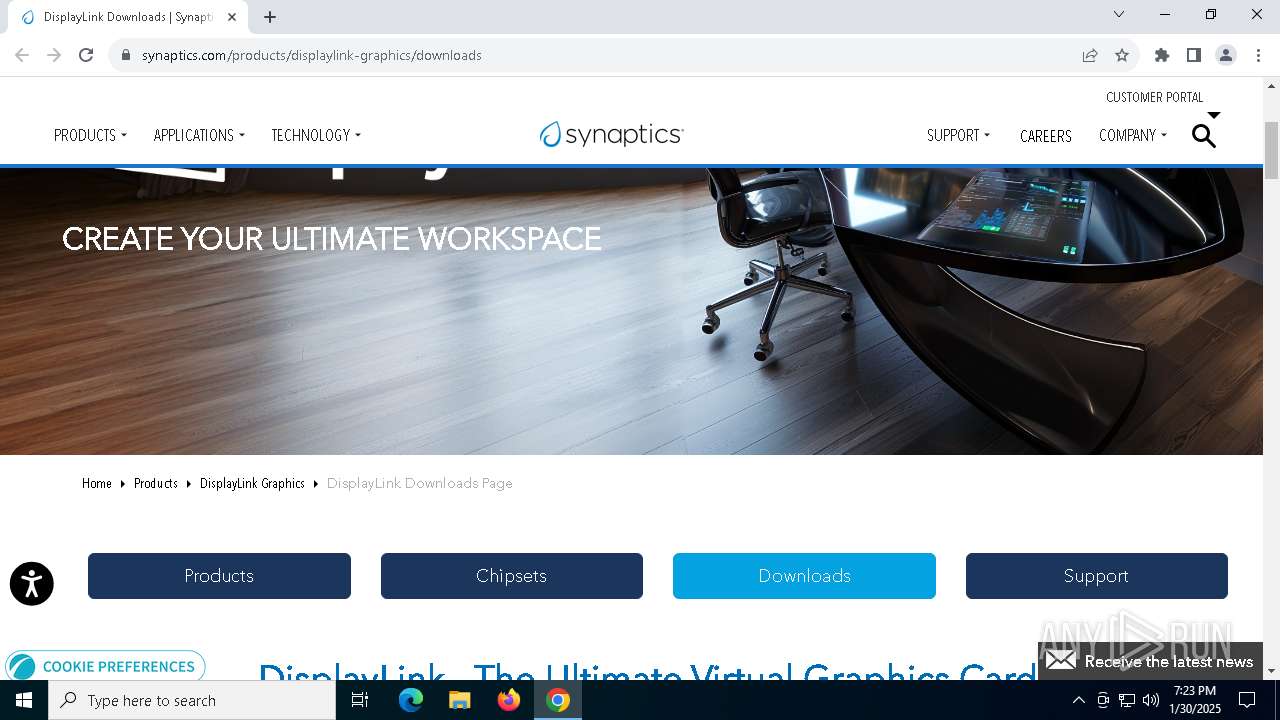
Task: Open the Chrome profile avatar
Action: 1226,55
